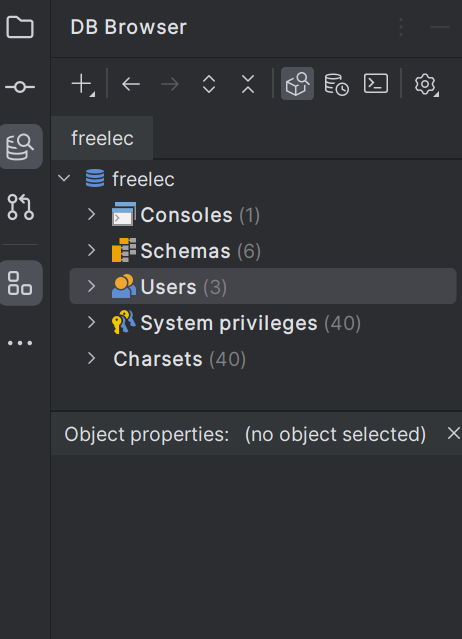Screen dimensions: 462x639
Task: Expand the Schemas node chevron
Action: tap(91, 250)
